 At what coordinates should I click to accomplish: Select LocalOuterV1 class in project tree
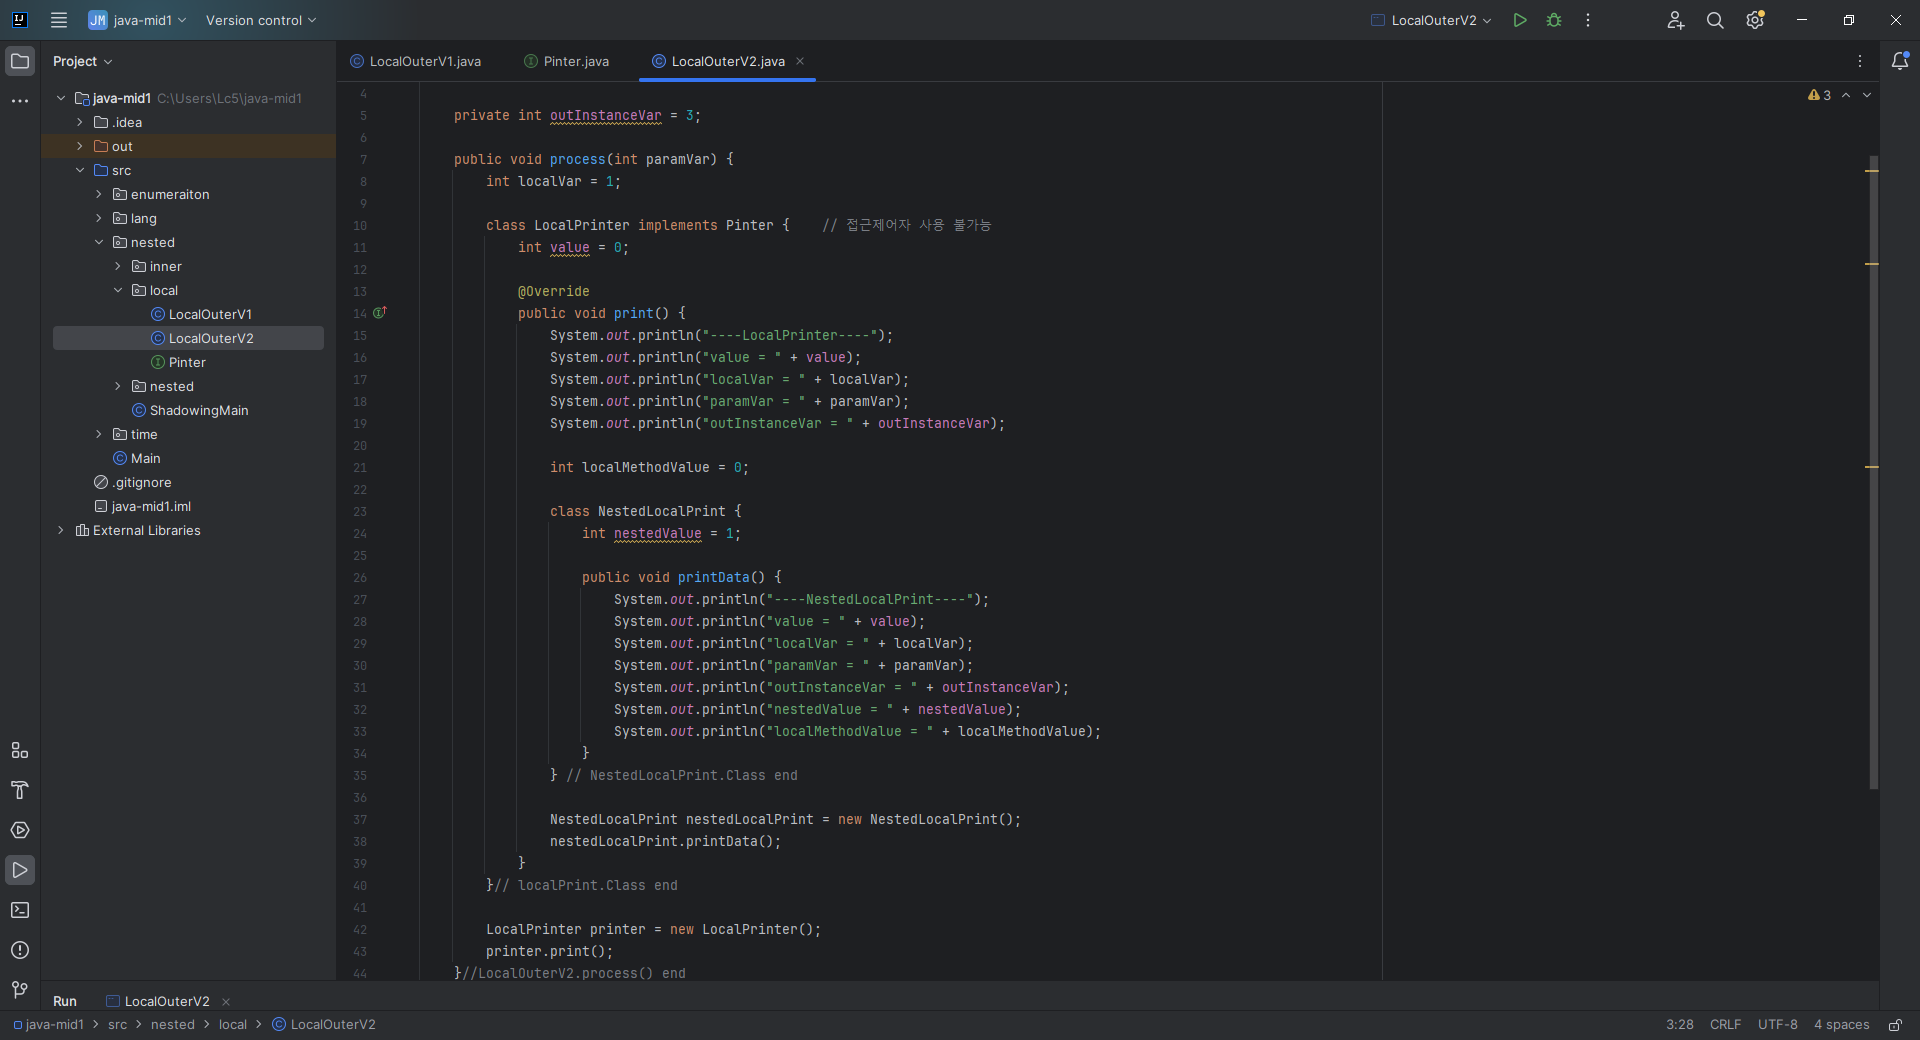point(210,314)
